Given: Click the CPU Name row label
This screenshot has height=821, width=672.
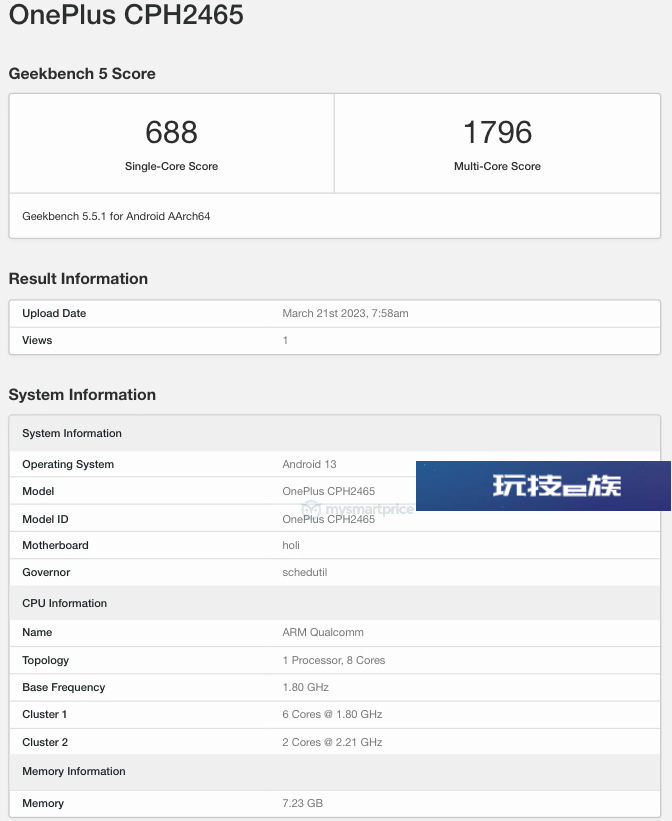Looking at the screenshot, I should pyautogui.click(x=37, y=633).
